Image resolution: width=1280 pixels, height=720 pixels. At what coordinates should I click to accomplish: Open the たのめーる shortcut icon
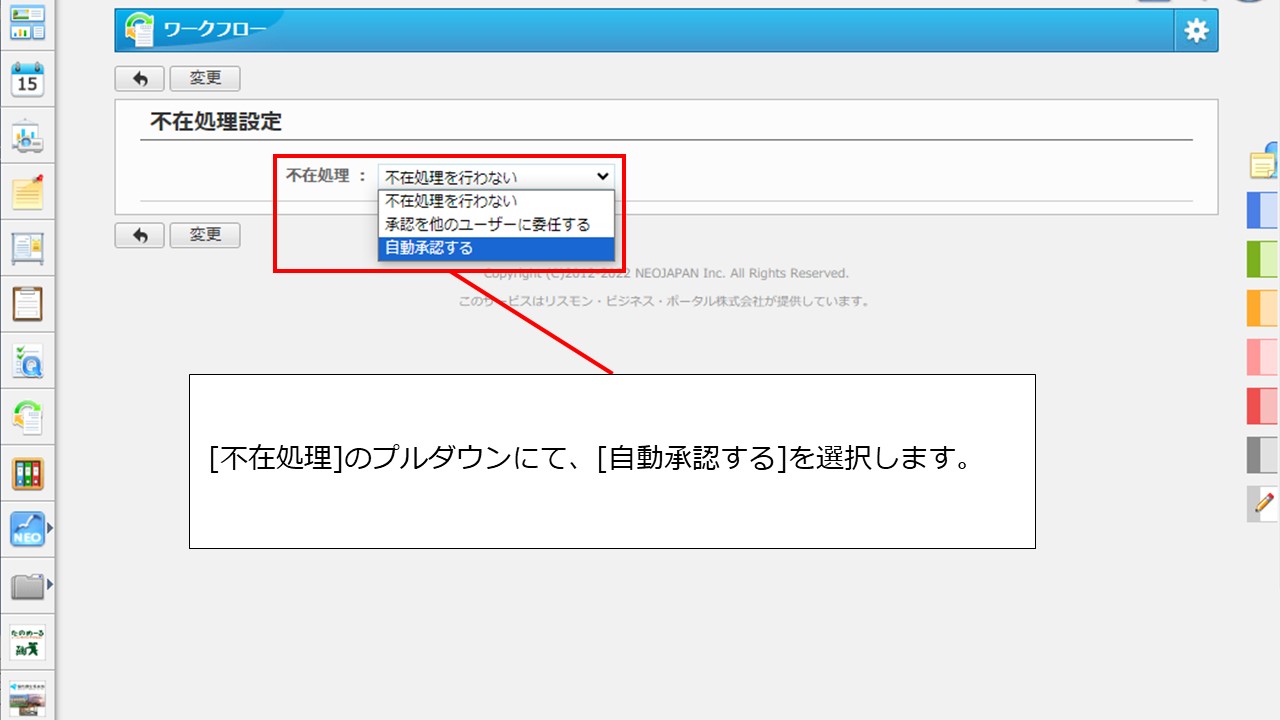click(27, 642)
